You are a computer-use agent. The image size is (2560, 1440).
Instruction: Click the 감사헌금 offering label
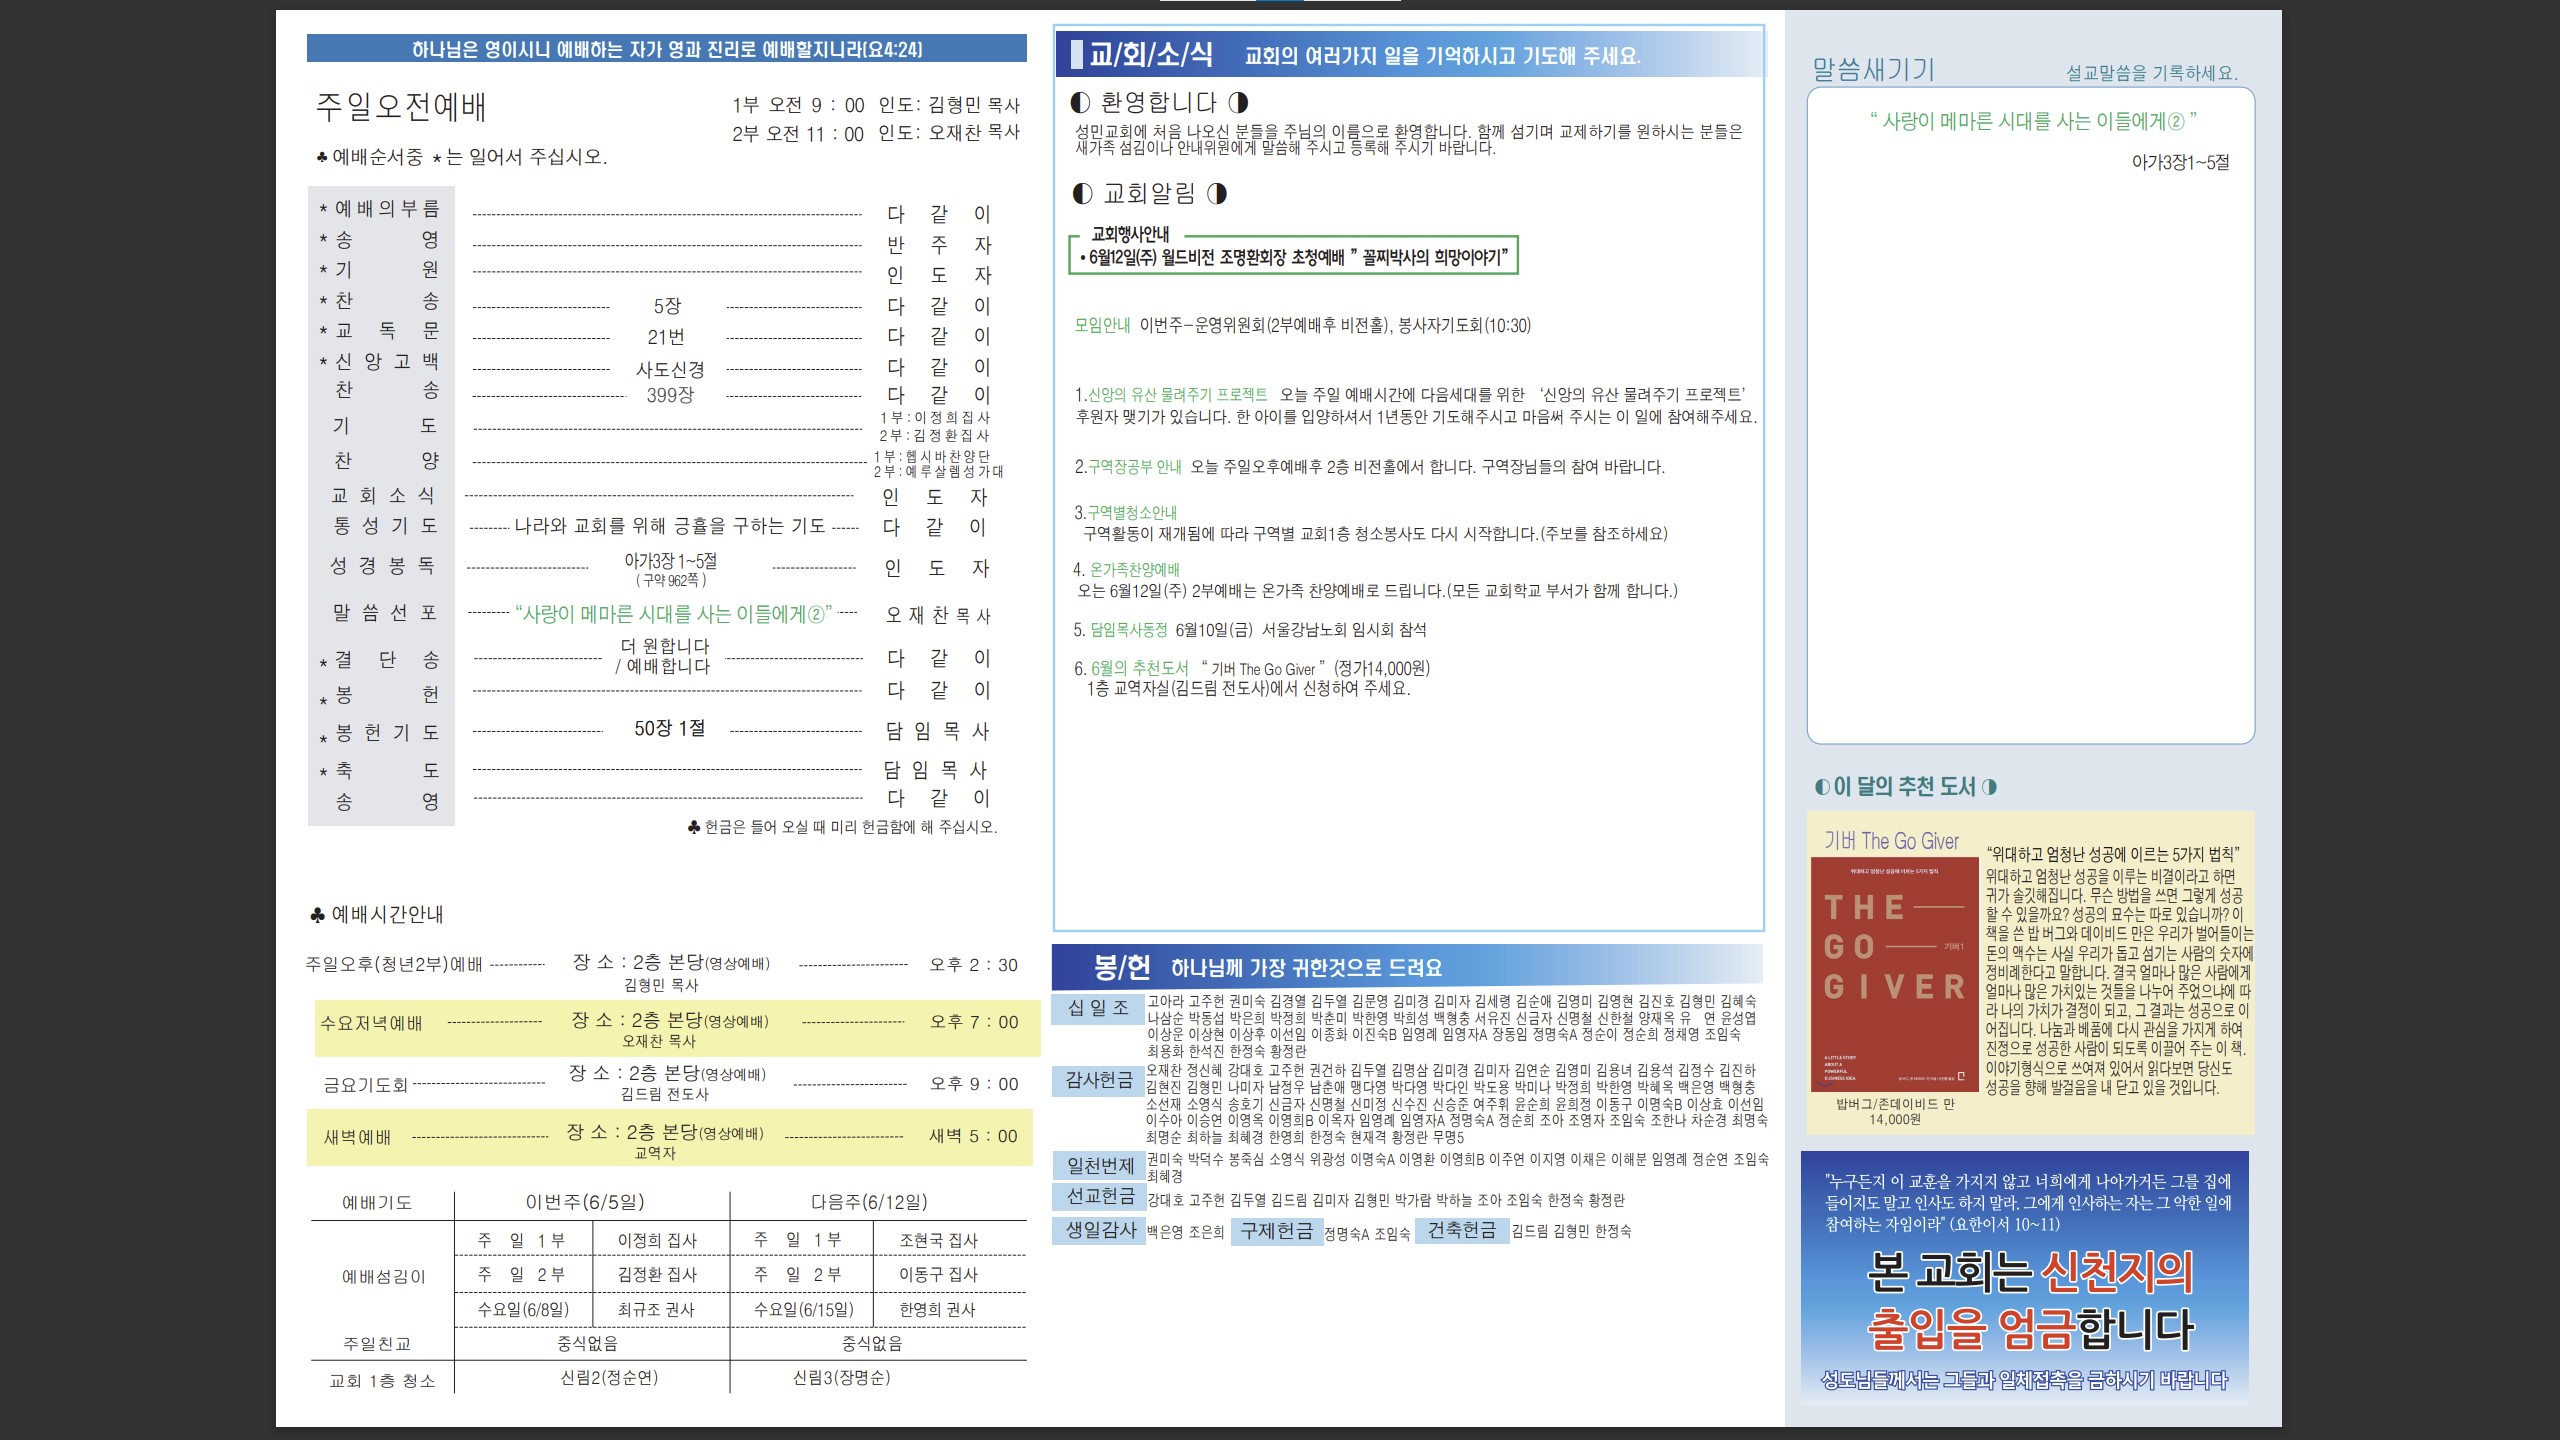[x=1098, y=1080]
